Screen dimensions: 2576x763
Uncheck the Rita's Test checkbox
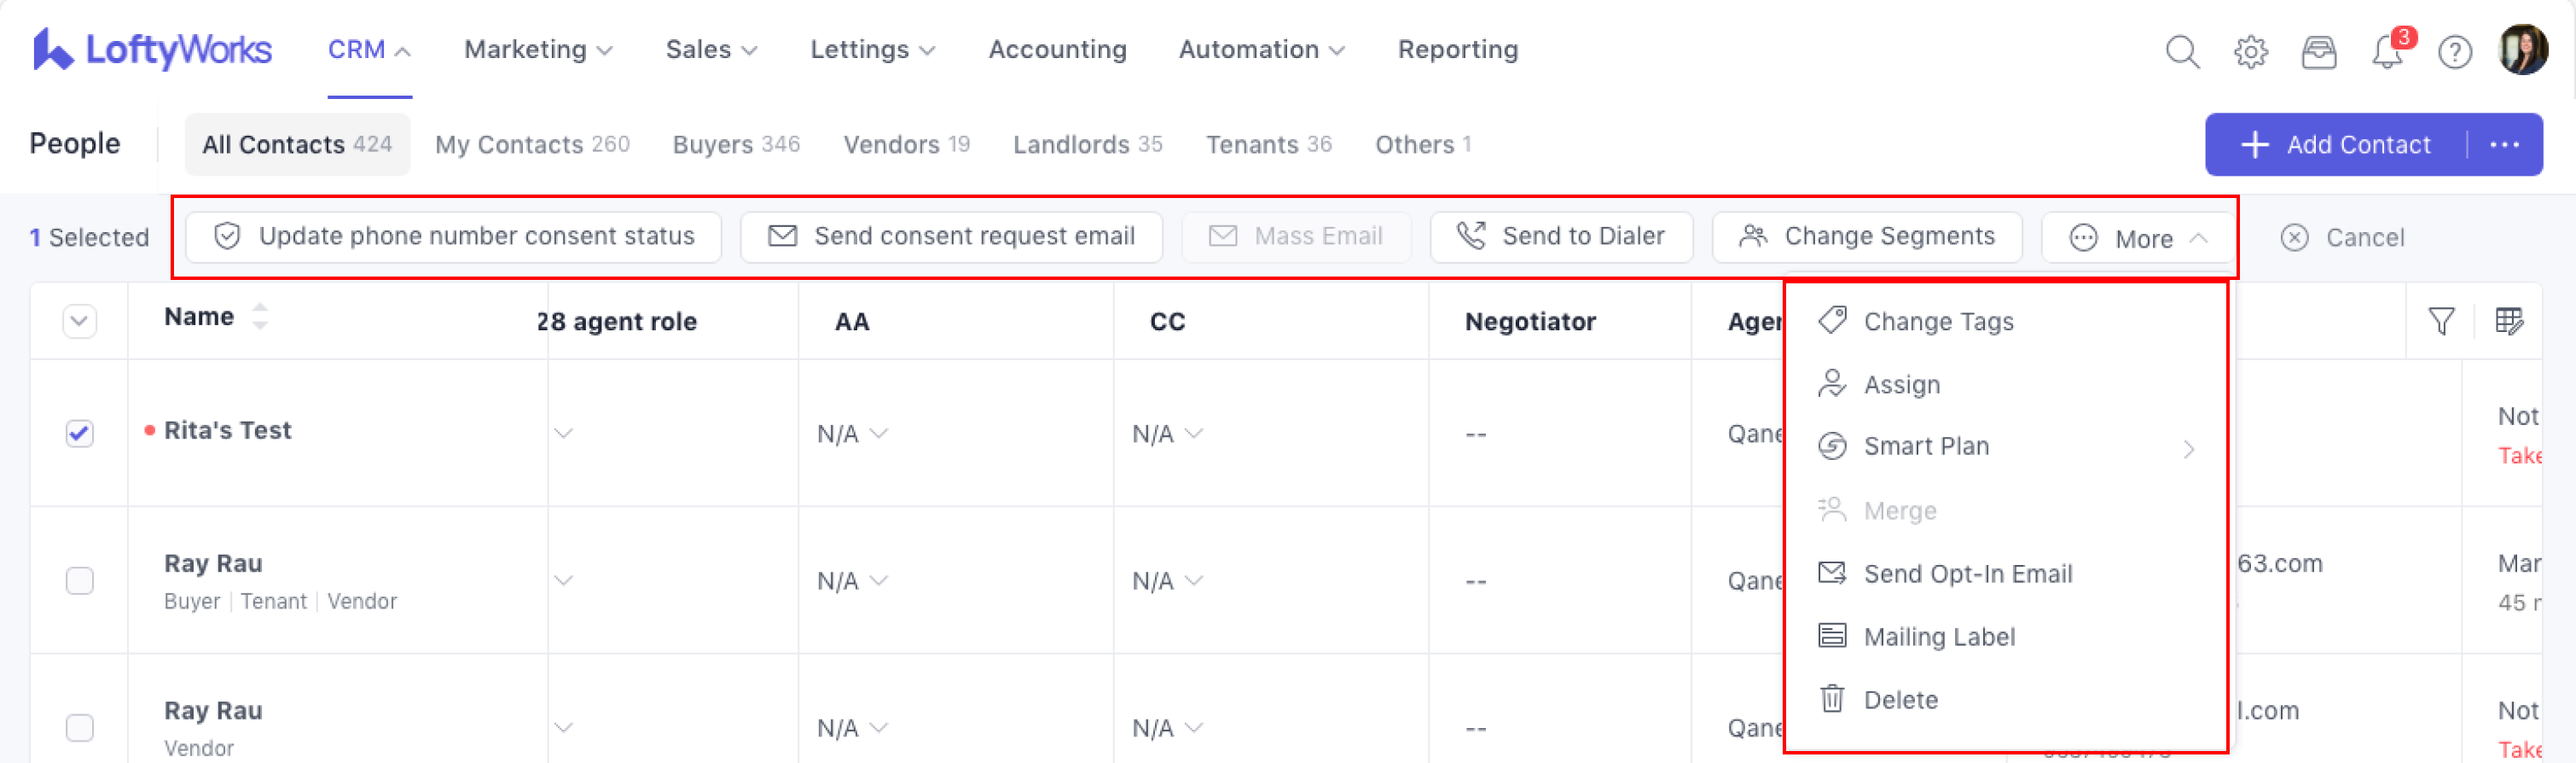(80, 433)
